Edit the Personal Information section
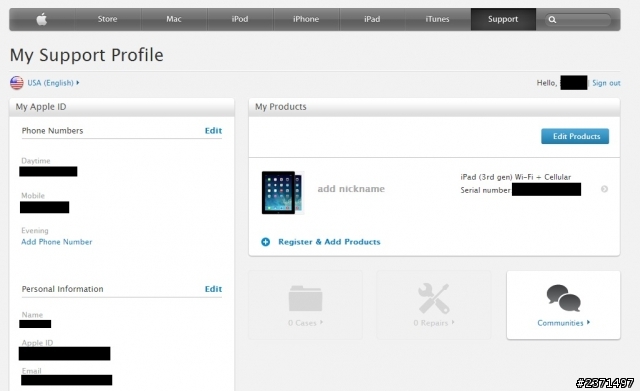The height and width of the screenshot is (391, 640). (x=213, y=289)
